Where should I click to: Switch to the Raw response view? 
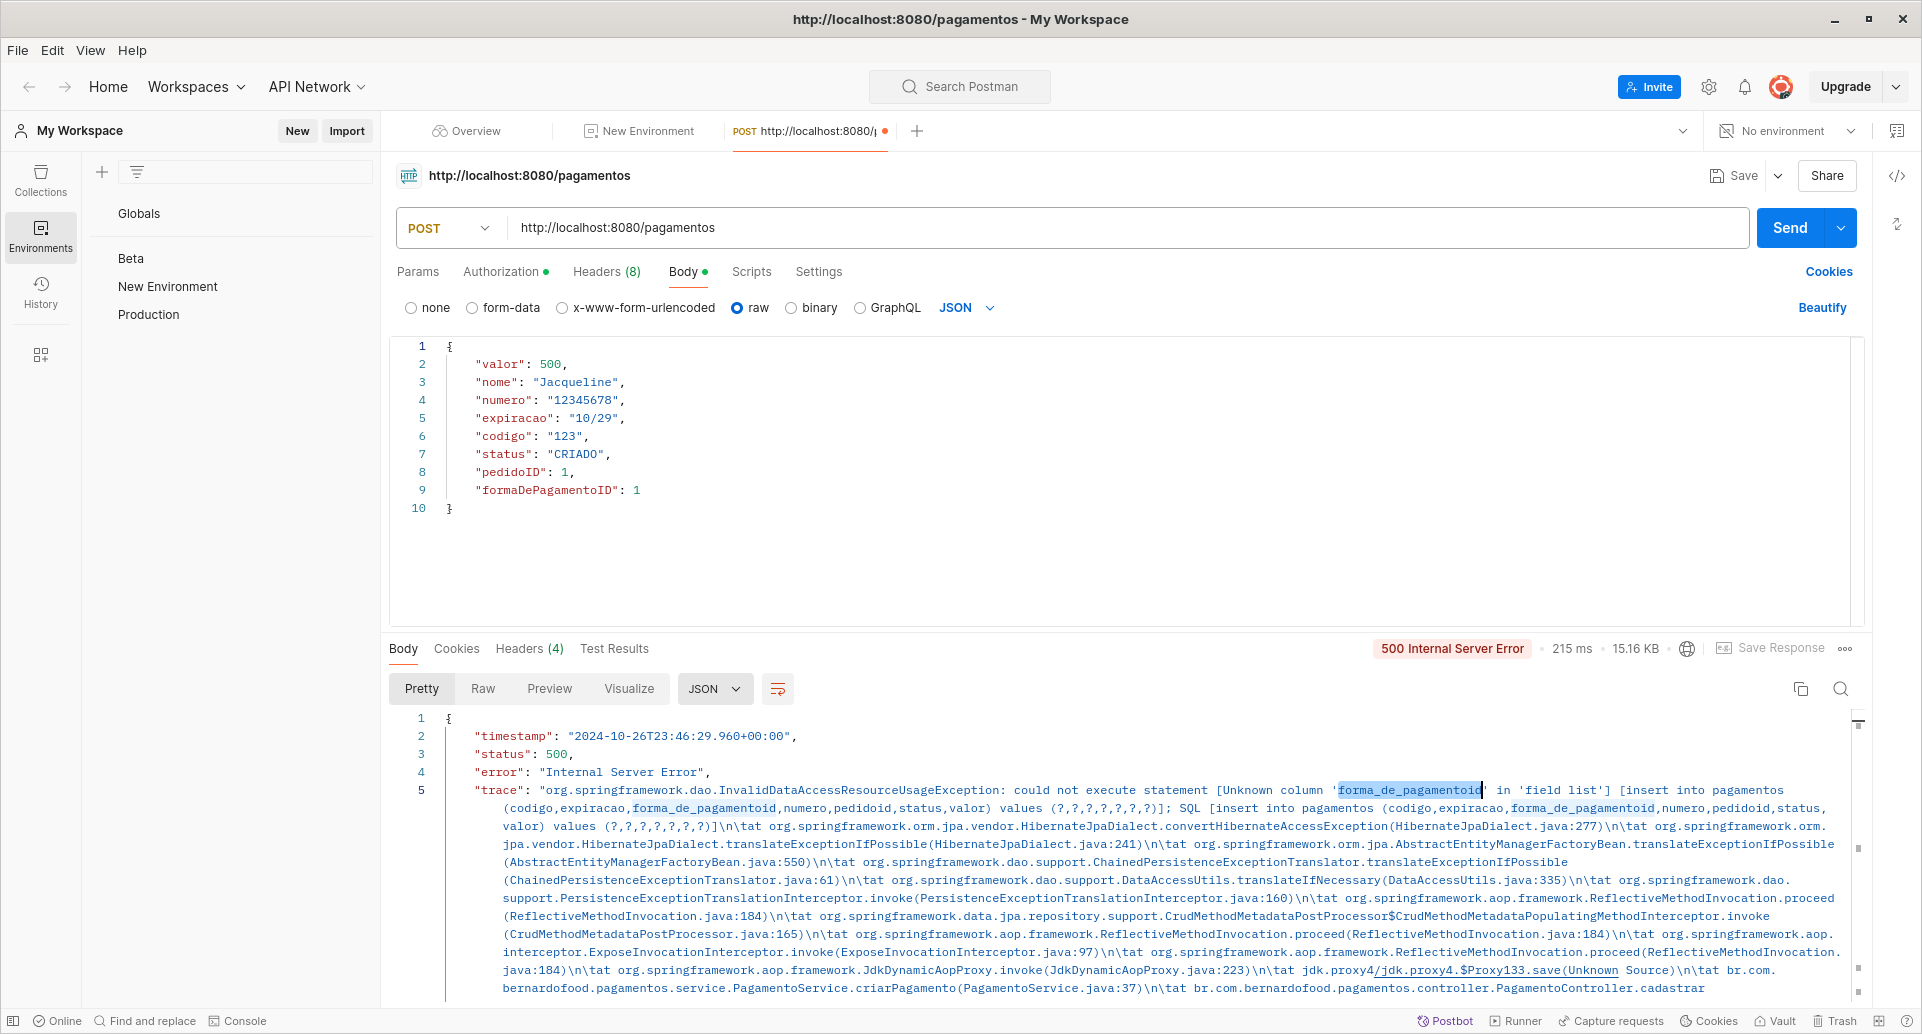coord(483,689)
